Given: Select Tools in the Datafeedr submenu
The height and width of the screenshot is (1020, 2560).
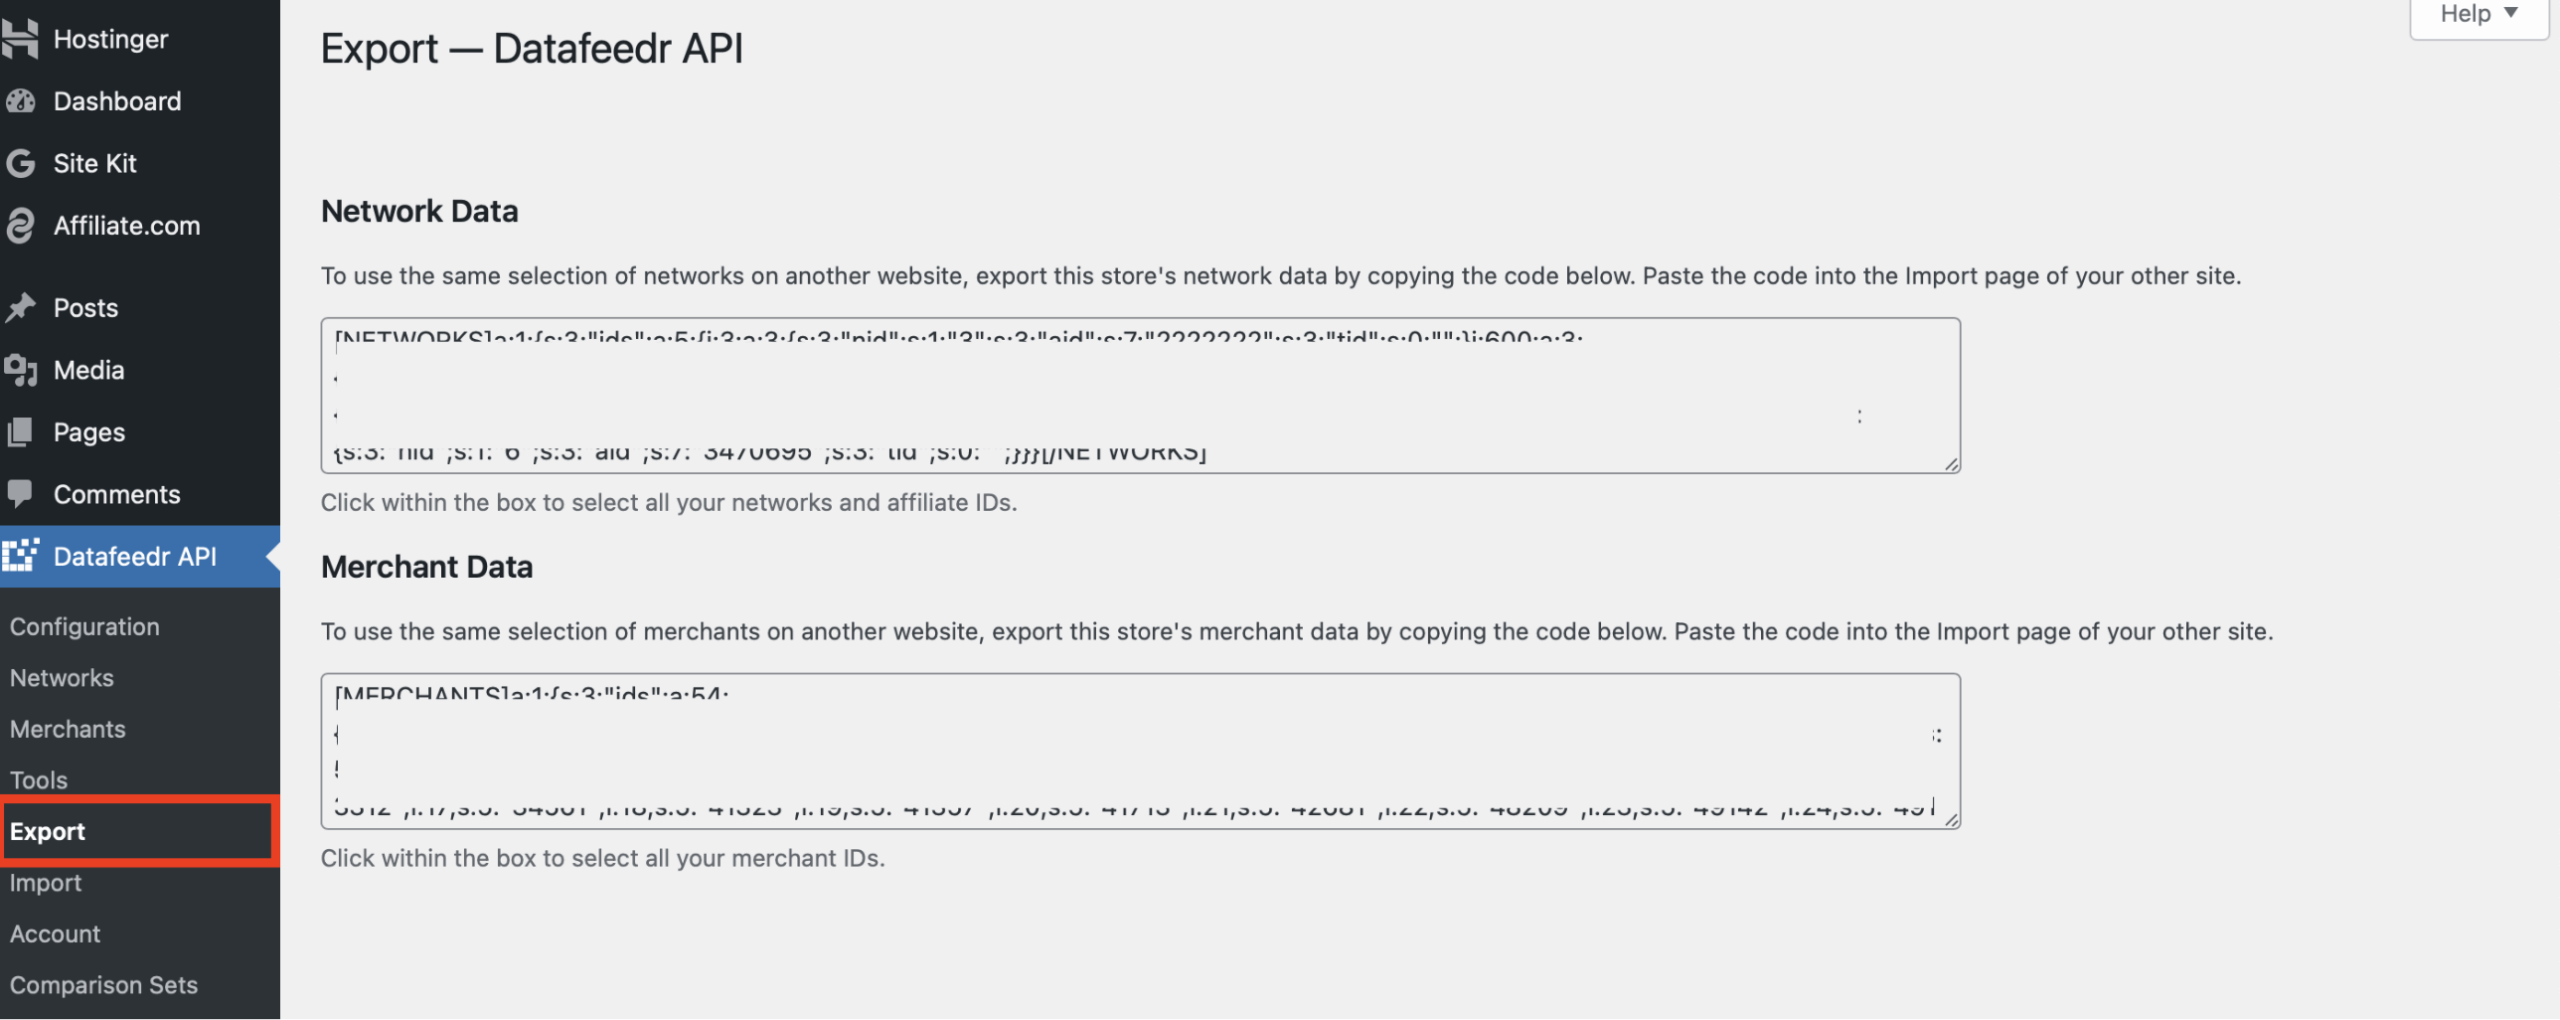Looking at the screenshot, I should 39,780.
